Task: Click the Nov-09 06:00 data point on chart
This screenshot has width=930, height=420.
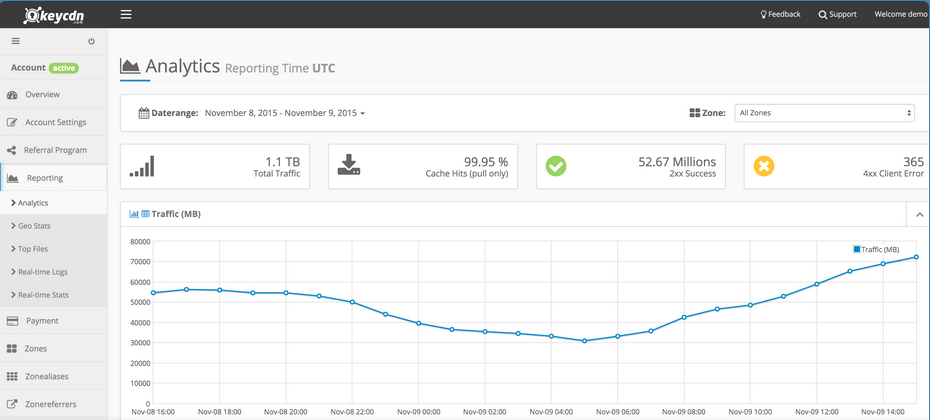Action: (617, 336)
